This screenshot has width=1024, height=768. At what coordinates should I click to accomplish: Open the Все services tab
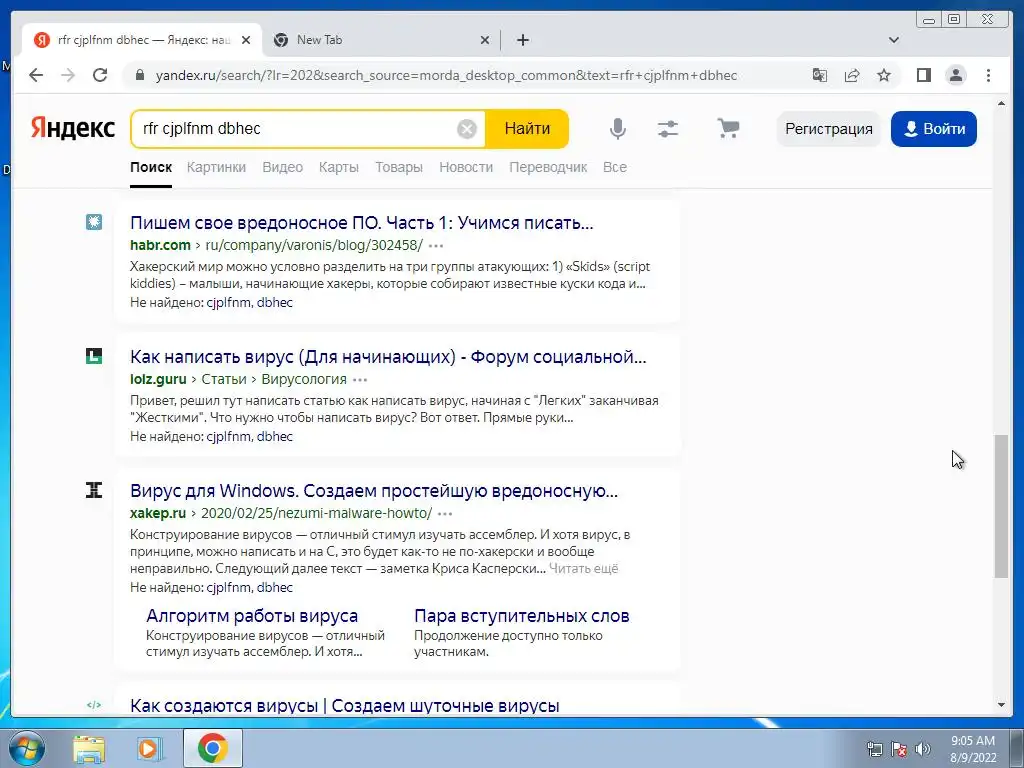(x=615, y=167)
